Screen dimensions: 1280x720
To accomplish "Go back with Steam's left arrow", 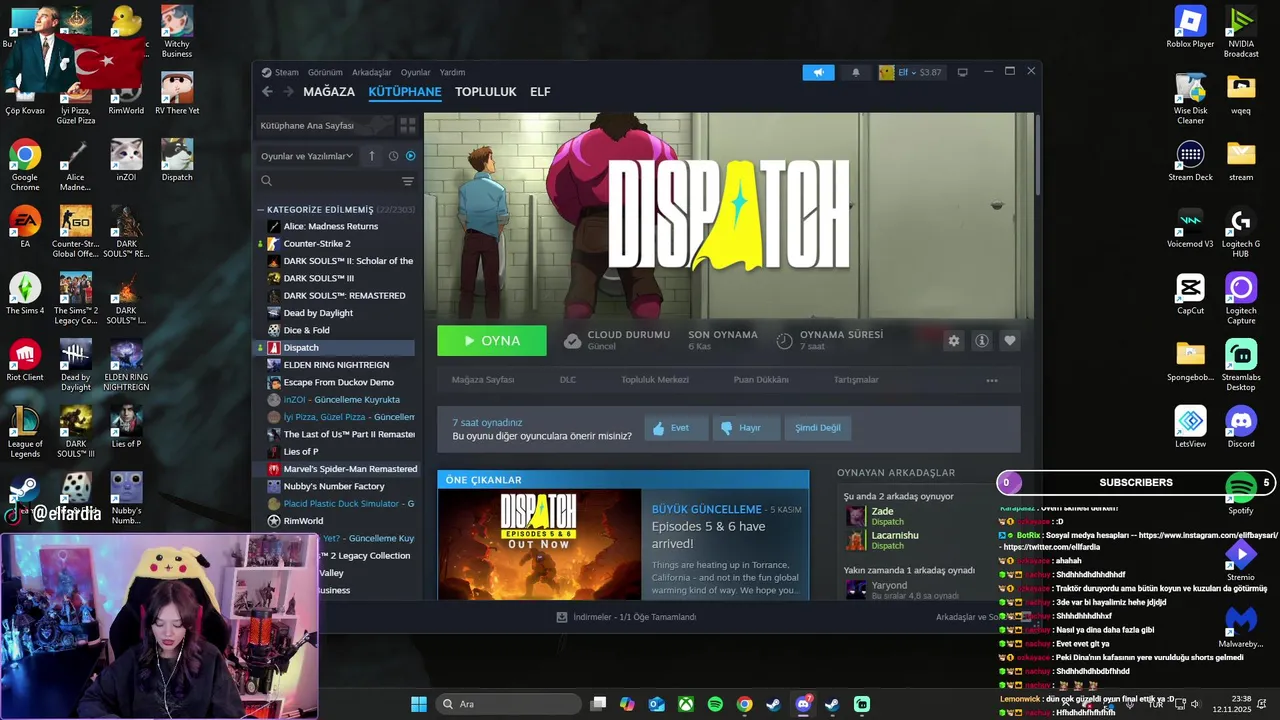I will point(267,92).
